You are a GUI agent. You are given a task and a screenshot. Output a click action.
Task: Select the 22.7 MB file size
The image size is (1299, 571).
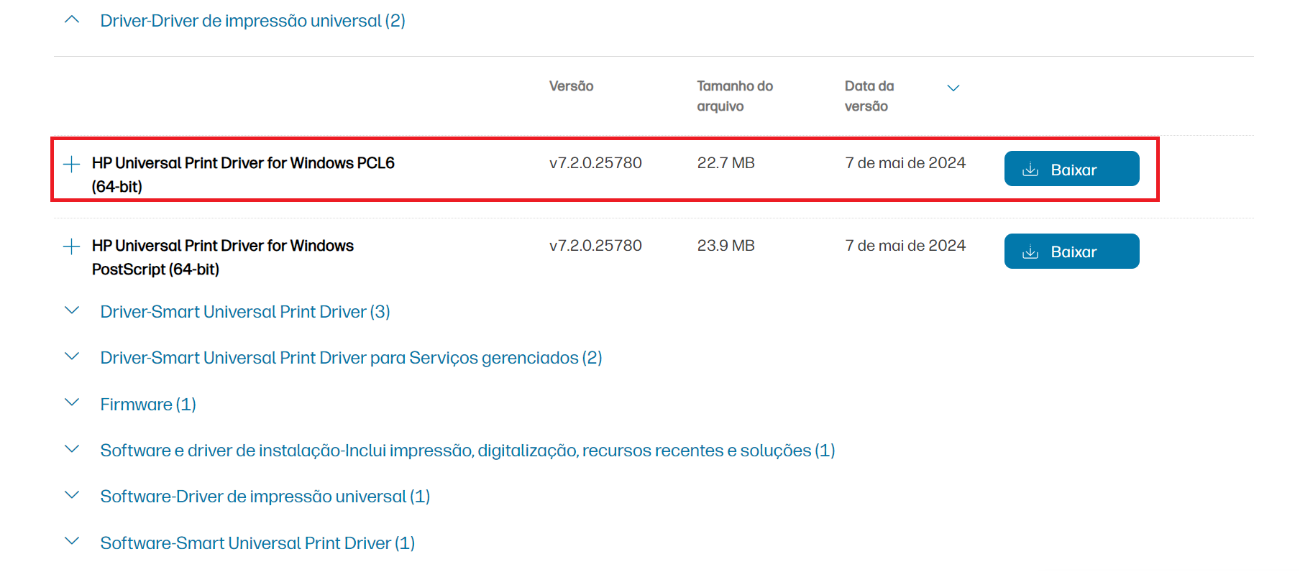[726, 162]
